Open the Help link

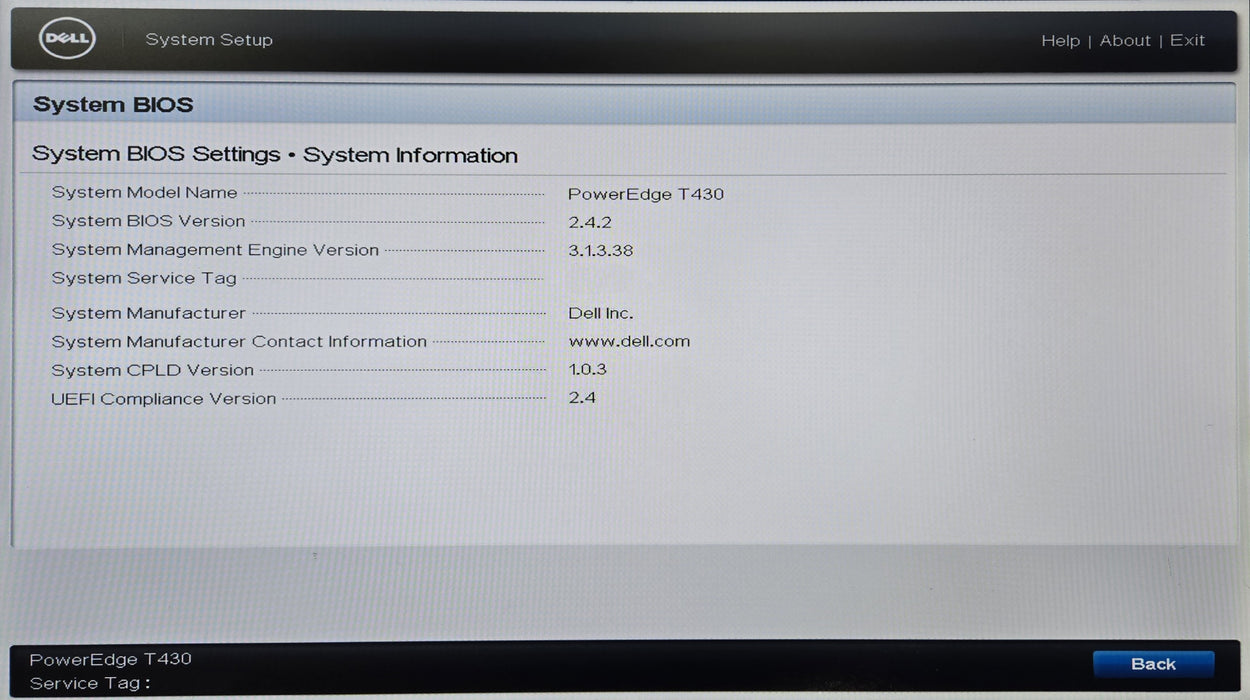[1060, 41]
